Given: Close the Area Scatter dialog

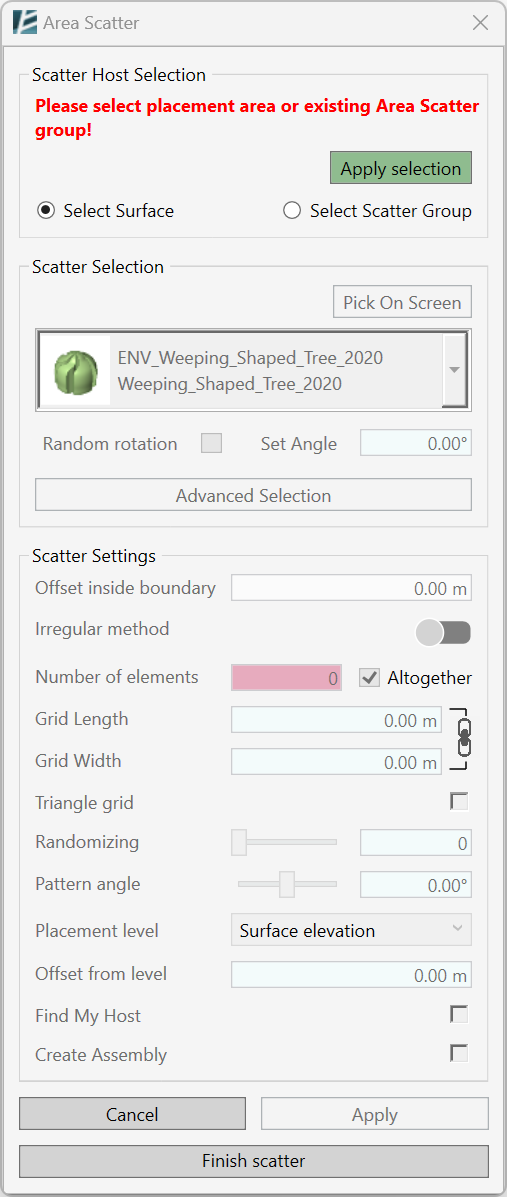Looking at the screenshot, I should (480, 23).
